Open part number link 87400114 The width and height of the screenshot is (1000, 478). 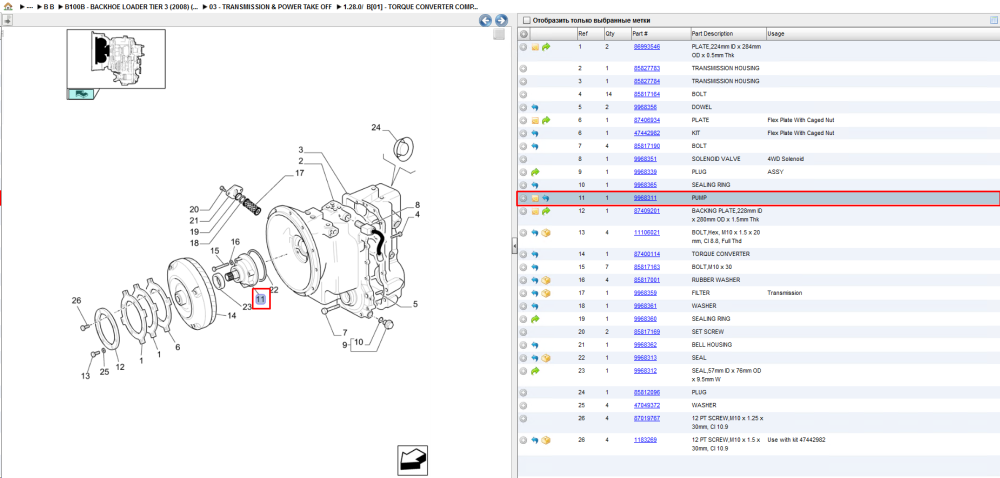[646, 254]
